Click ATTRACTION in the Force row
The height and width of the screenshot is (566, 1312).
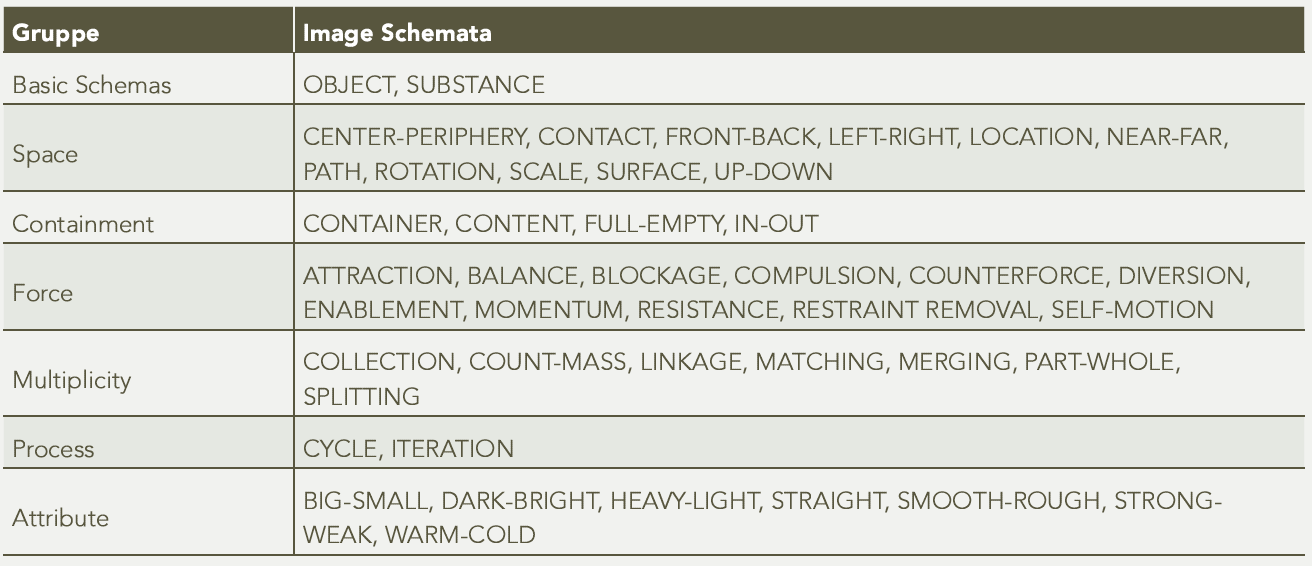coord(378,276)
